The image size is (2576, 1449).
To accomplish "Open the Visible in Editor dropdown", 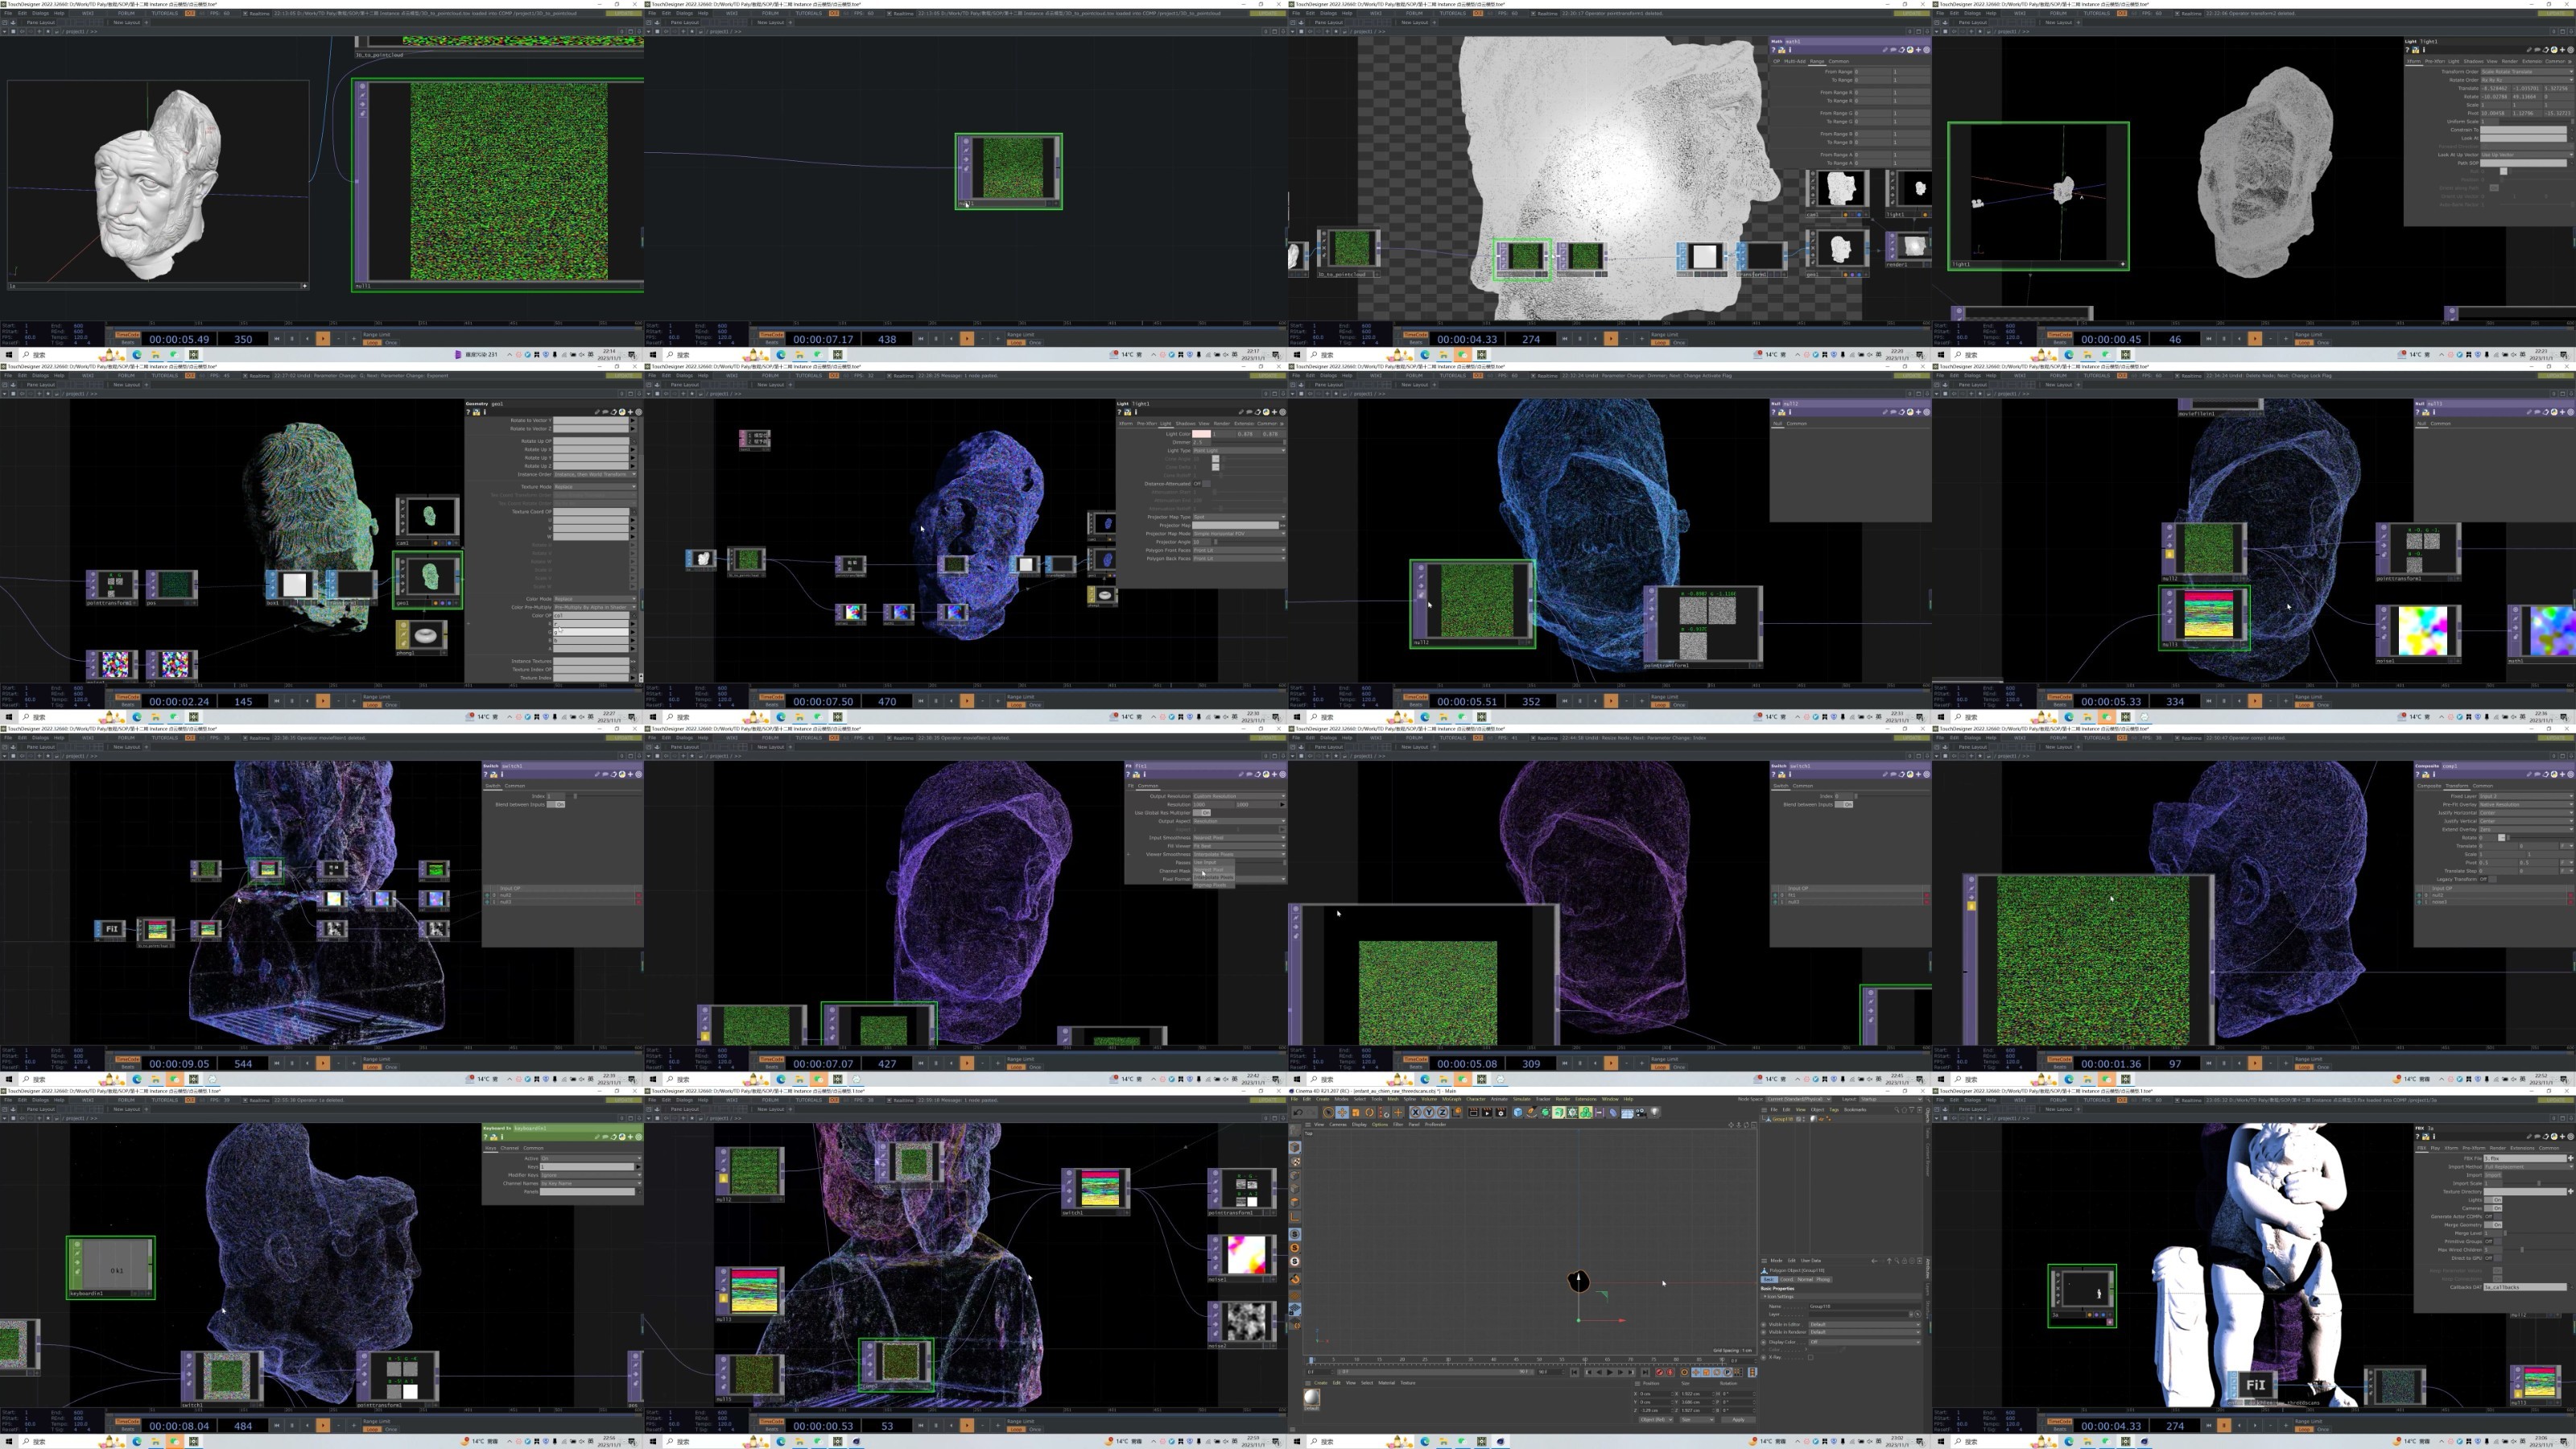I will tap(1863, 1324).
